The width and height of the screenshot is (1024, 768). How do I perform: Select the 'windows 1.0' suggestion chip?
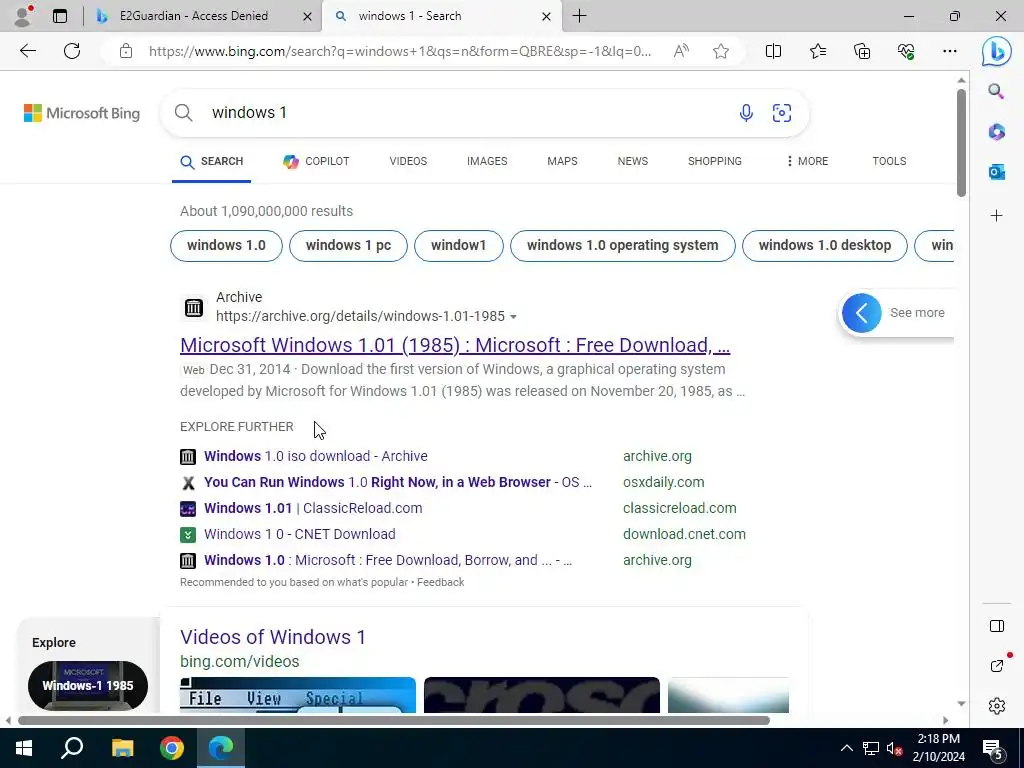[226, 246]
